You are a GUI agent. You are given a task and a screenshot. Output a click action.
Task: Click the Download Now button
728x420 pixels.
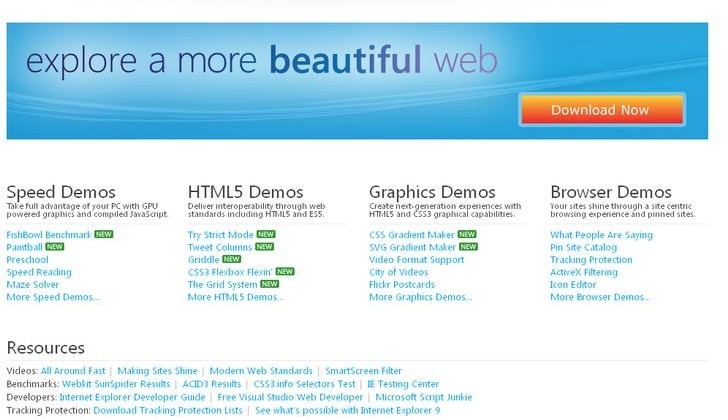[602, 110]
